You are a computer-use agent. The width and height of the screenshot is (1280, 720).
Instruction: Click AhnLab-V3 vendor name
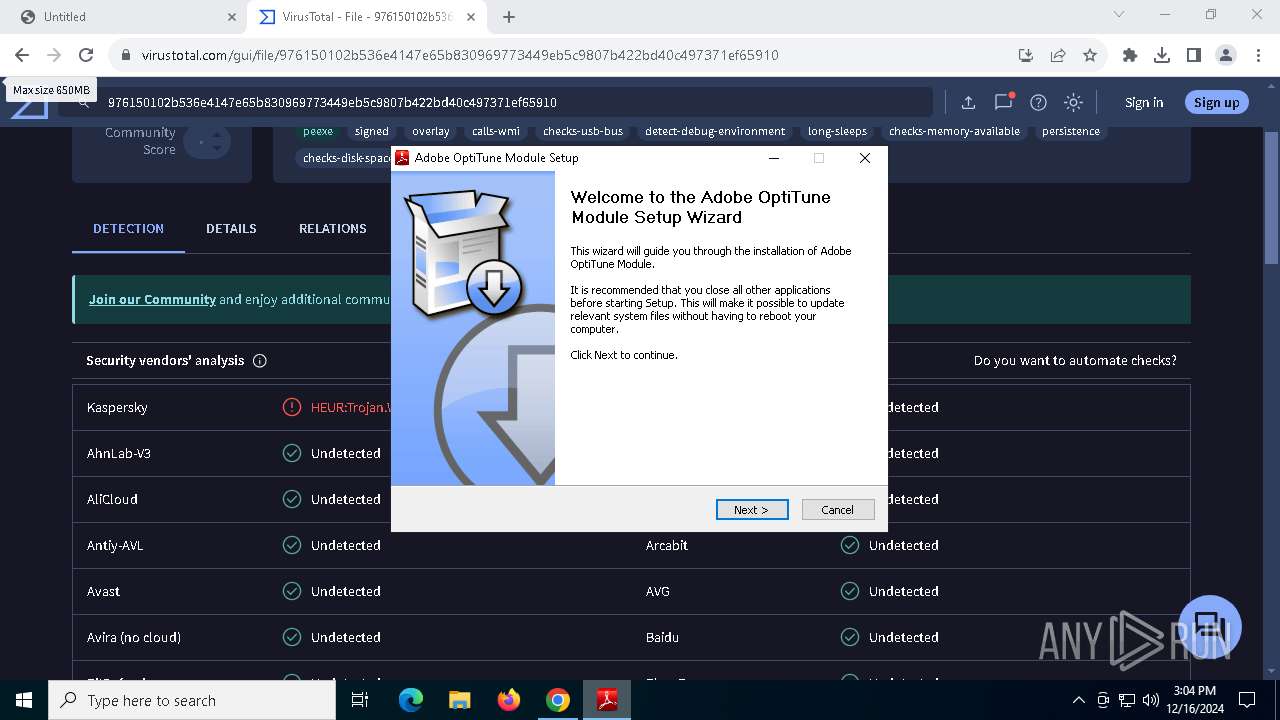click(119, 453)
